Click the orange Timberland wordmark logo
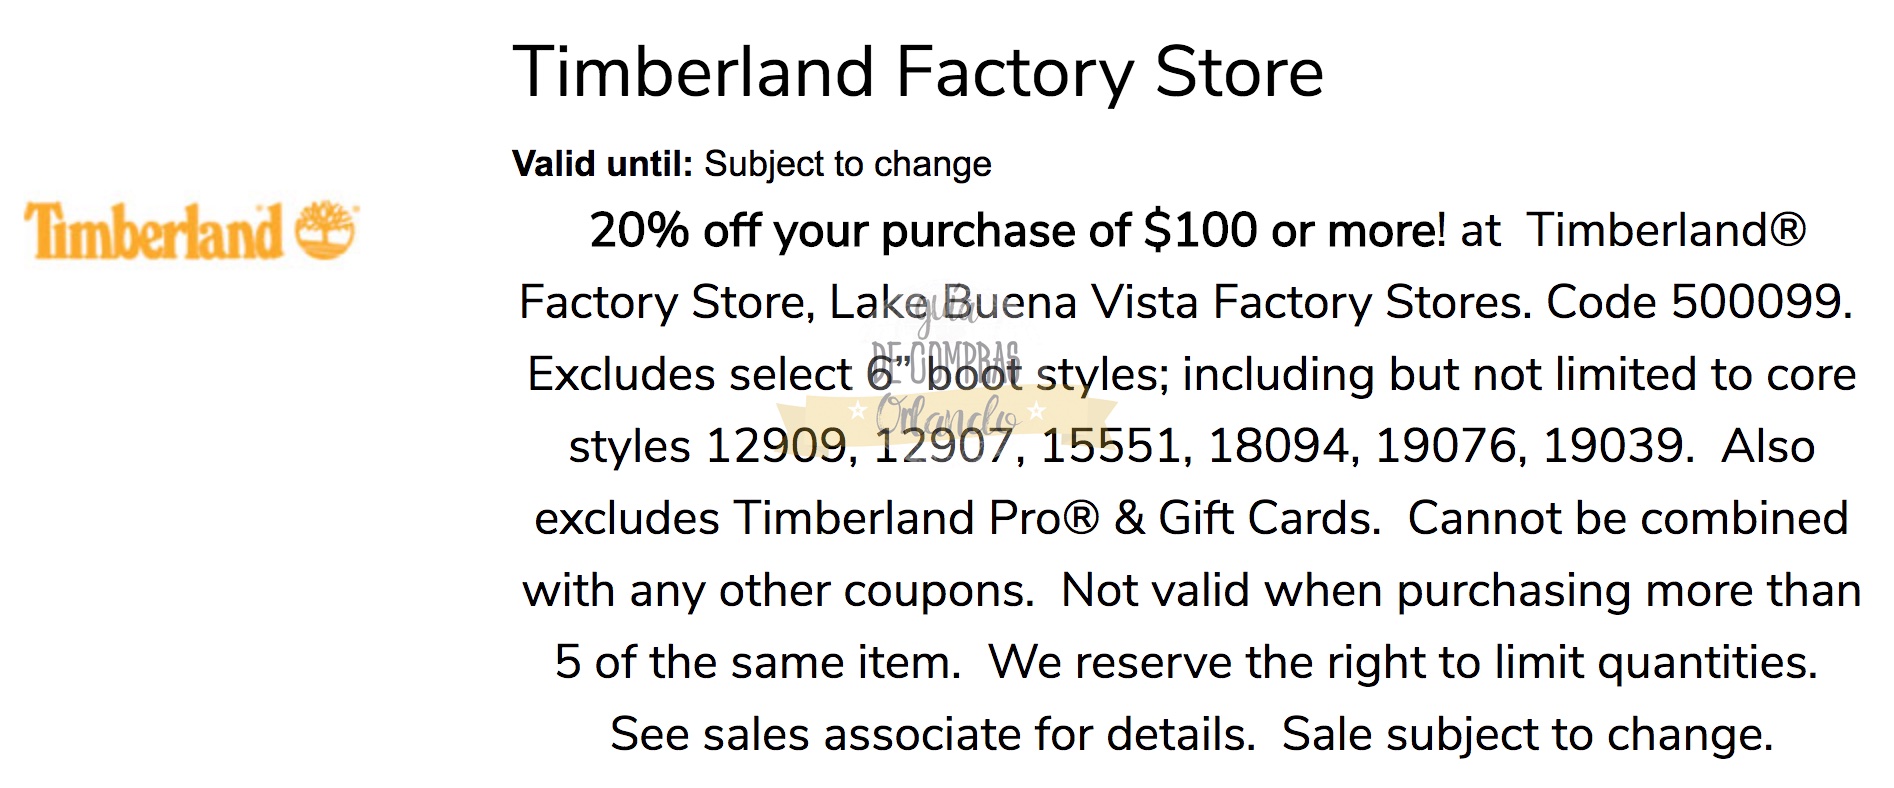Screen dimensions: 1894x788 tap(155, 232)
